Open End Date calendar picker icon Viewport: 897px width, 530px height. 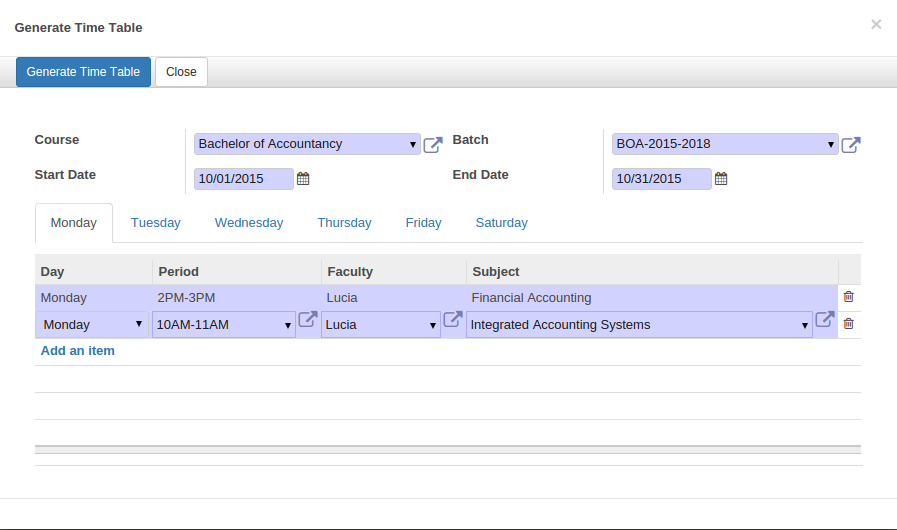tap(721, 179)
